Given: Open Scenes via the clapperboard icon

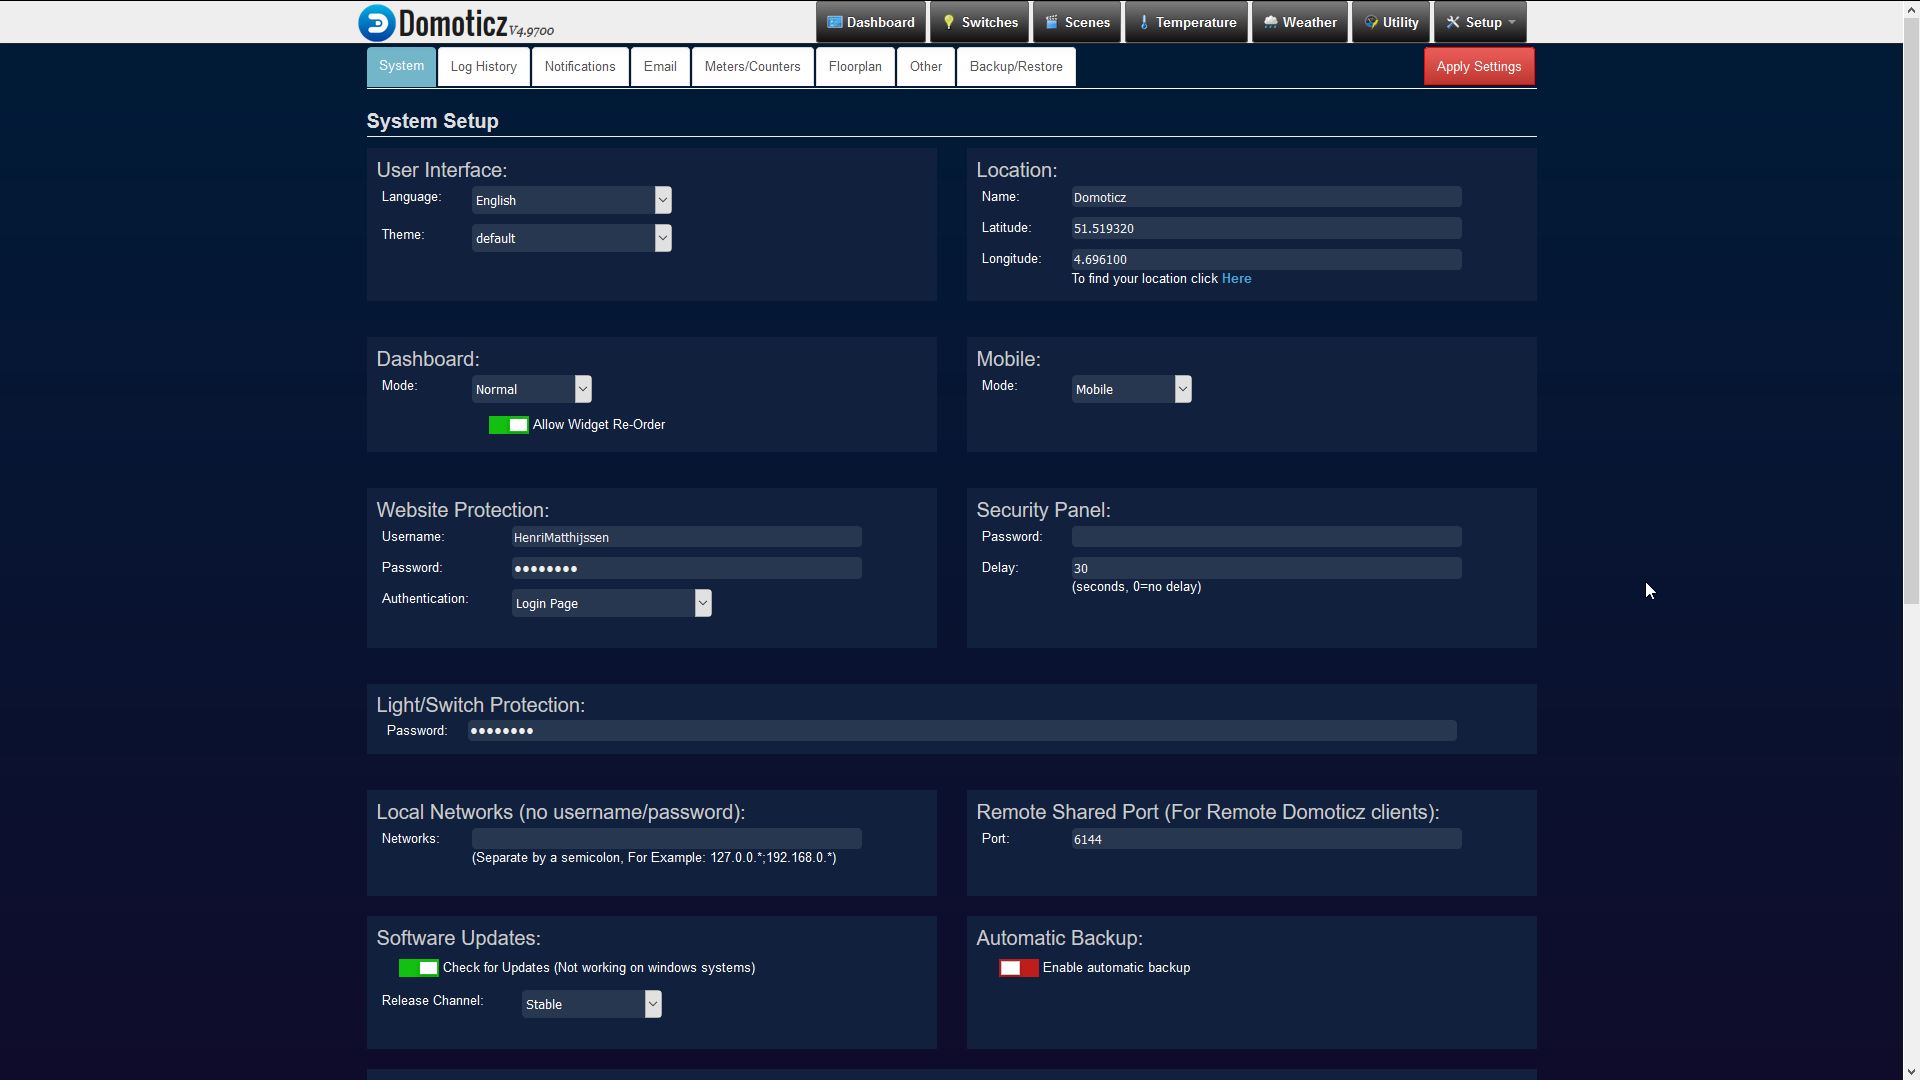Looking at the screenshot, I should click(x=1051, y=22).
